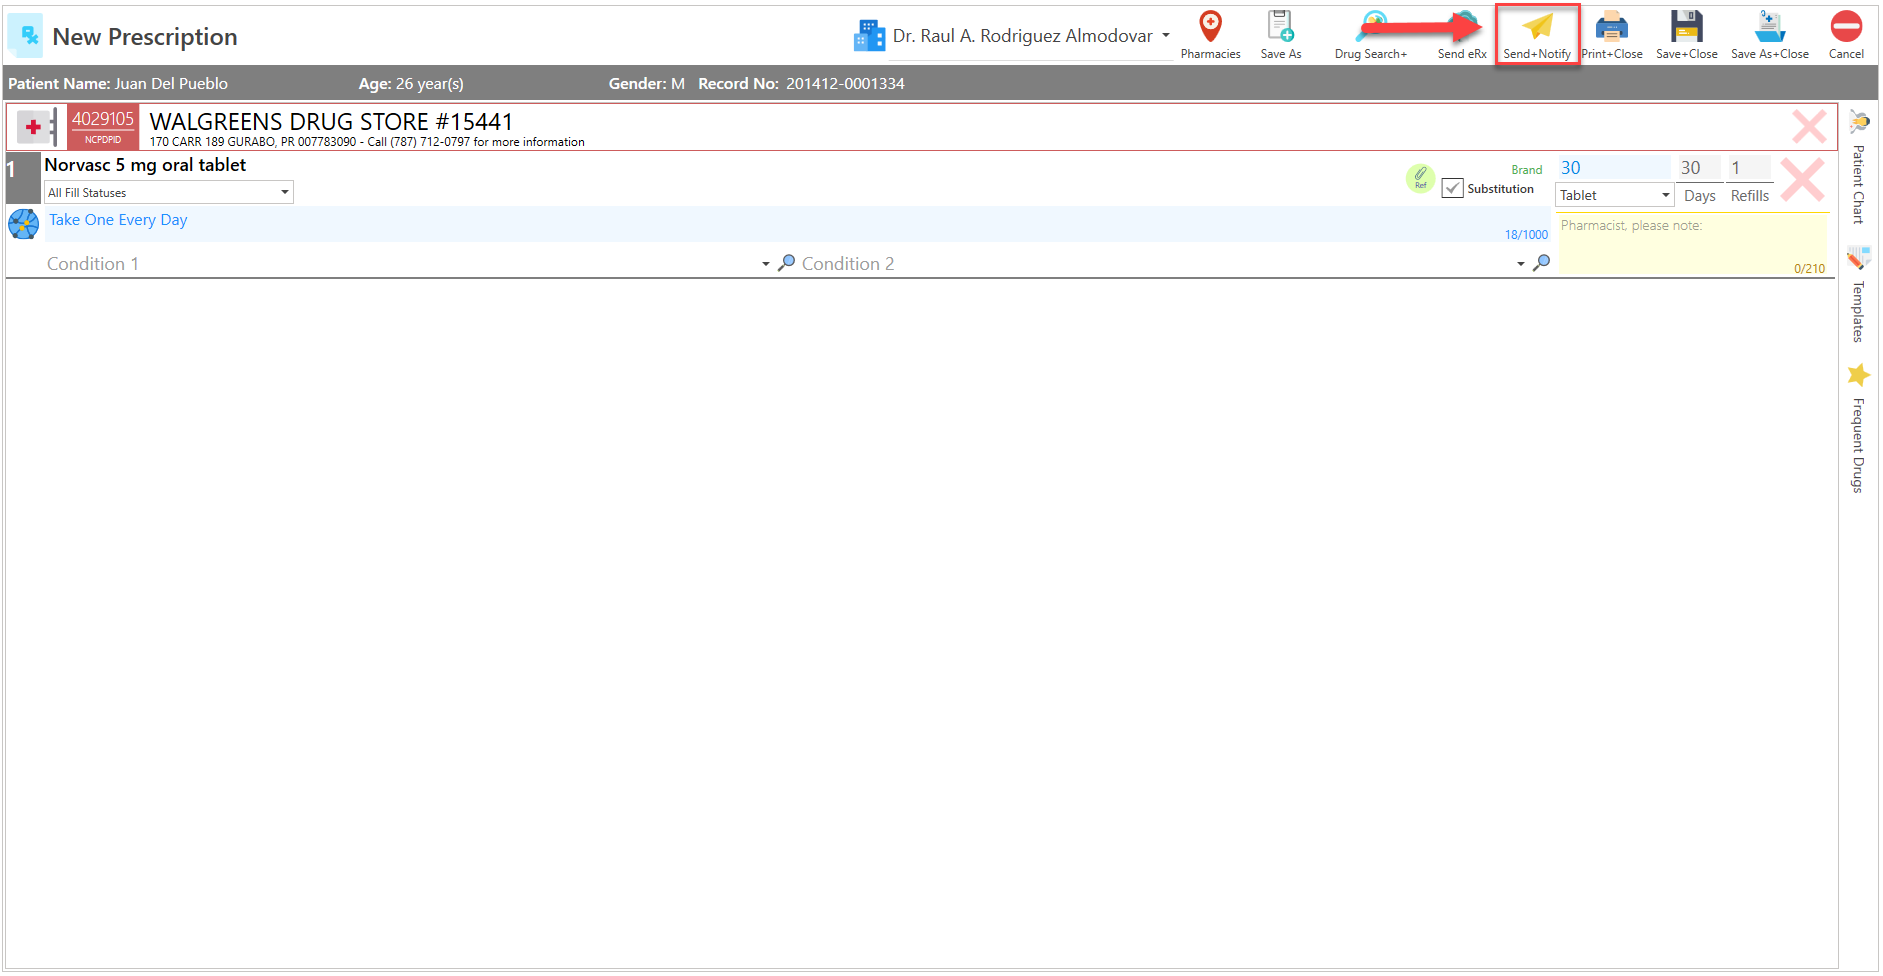Screen dimensions: 1883x976
Task: Click the green Ref reference icon
Action: tap(1420, 178)
